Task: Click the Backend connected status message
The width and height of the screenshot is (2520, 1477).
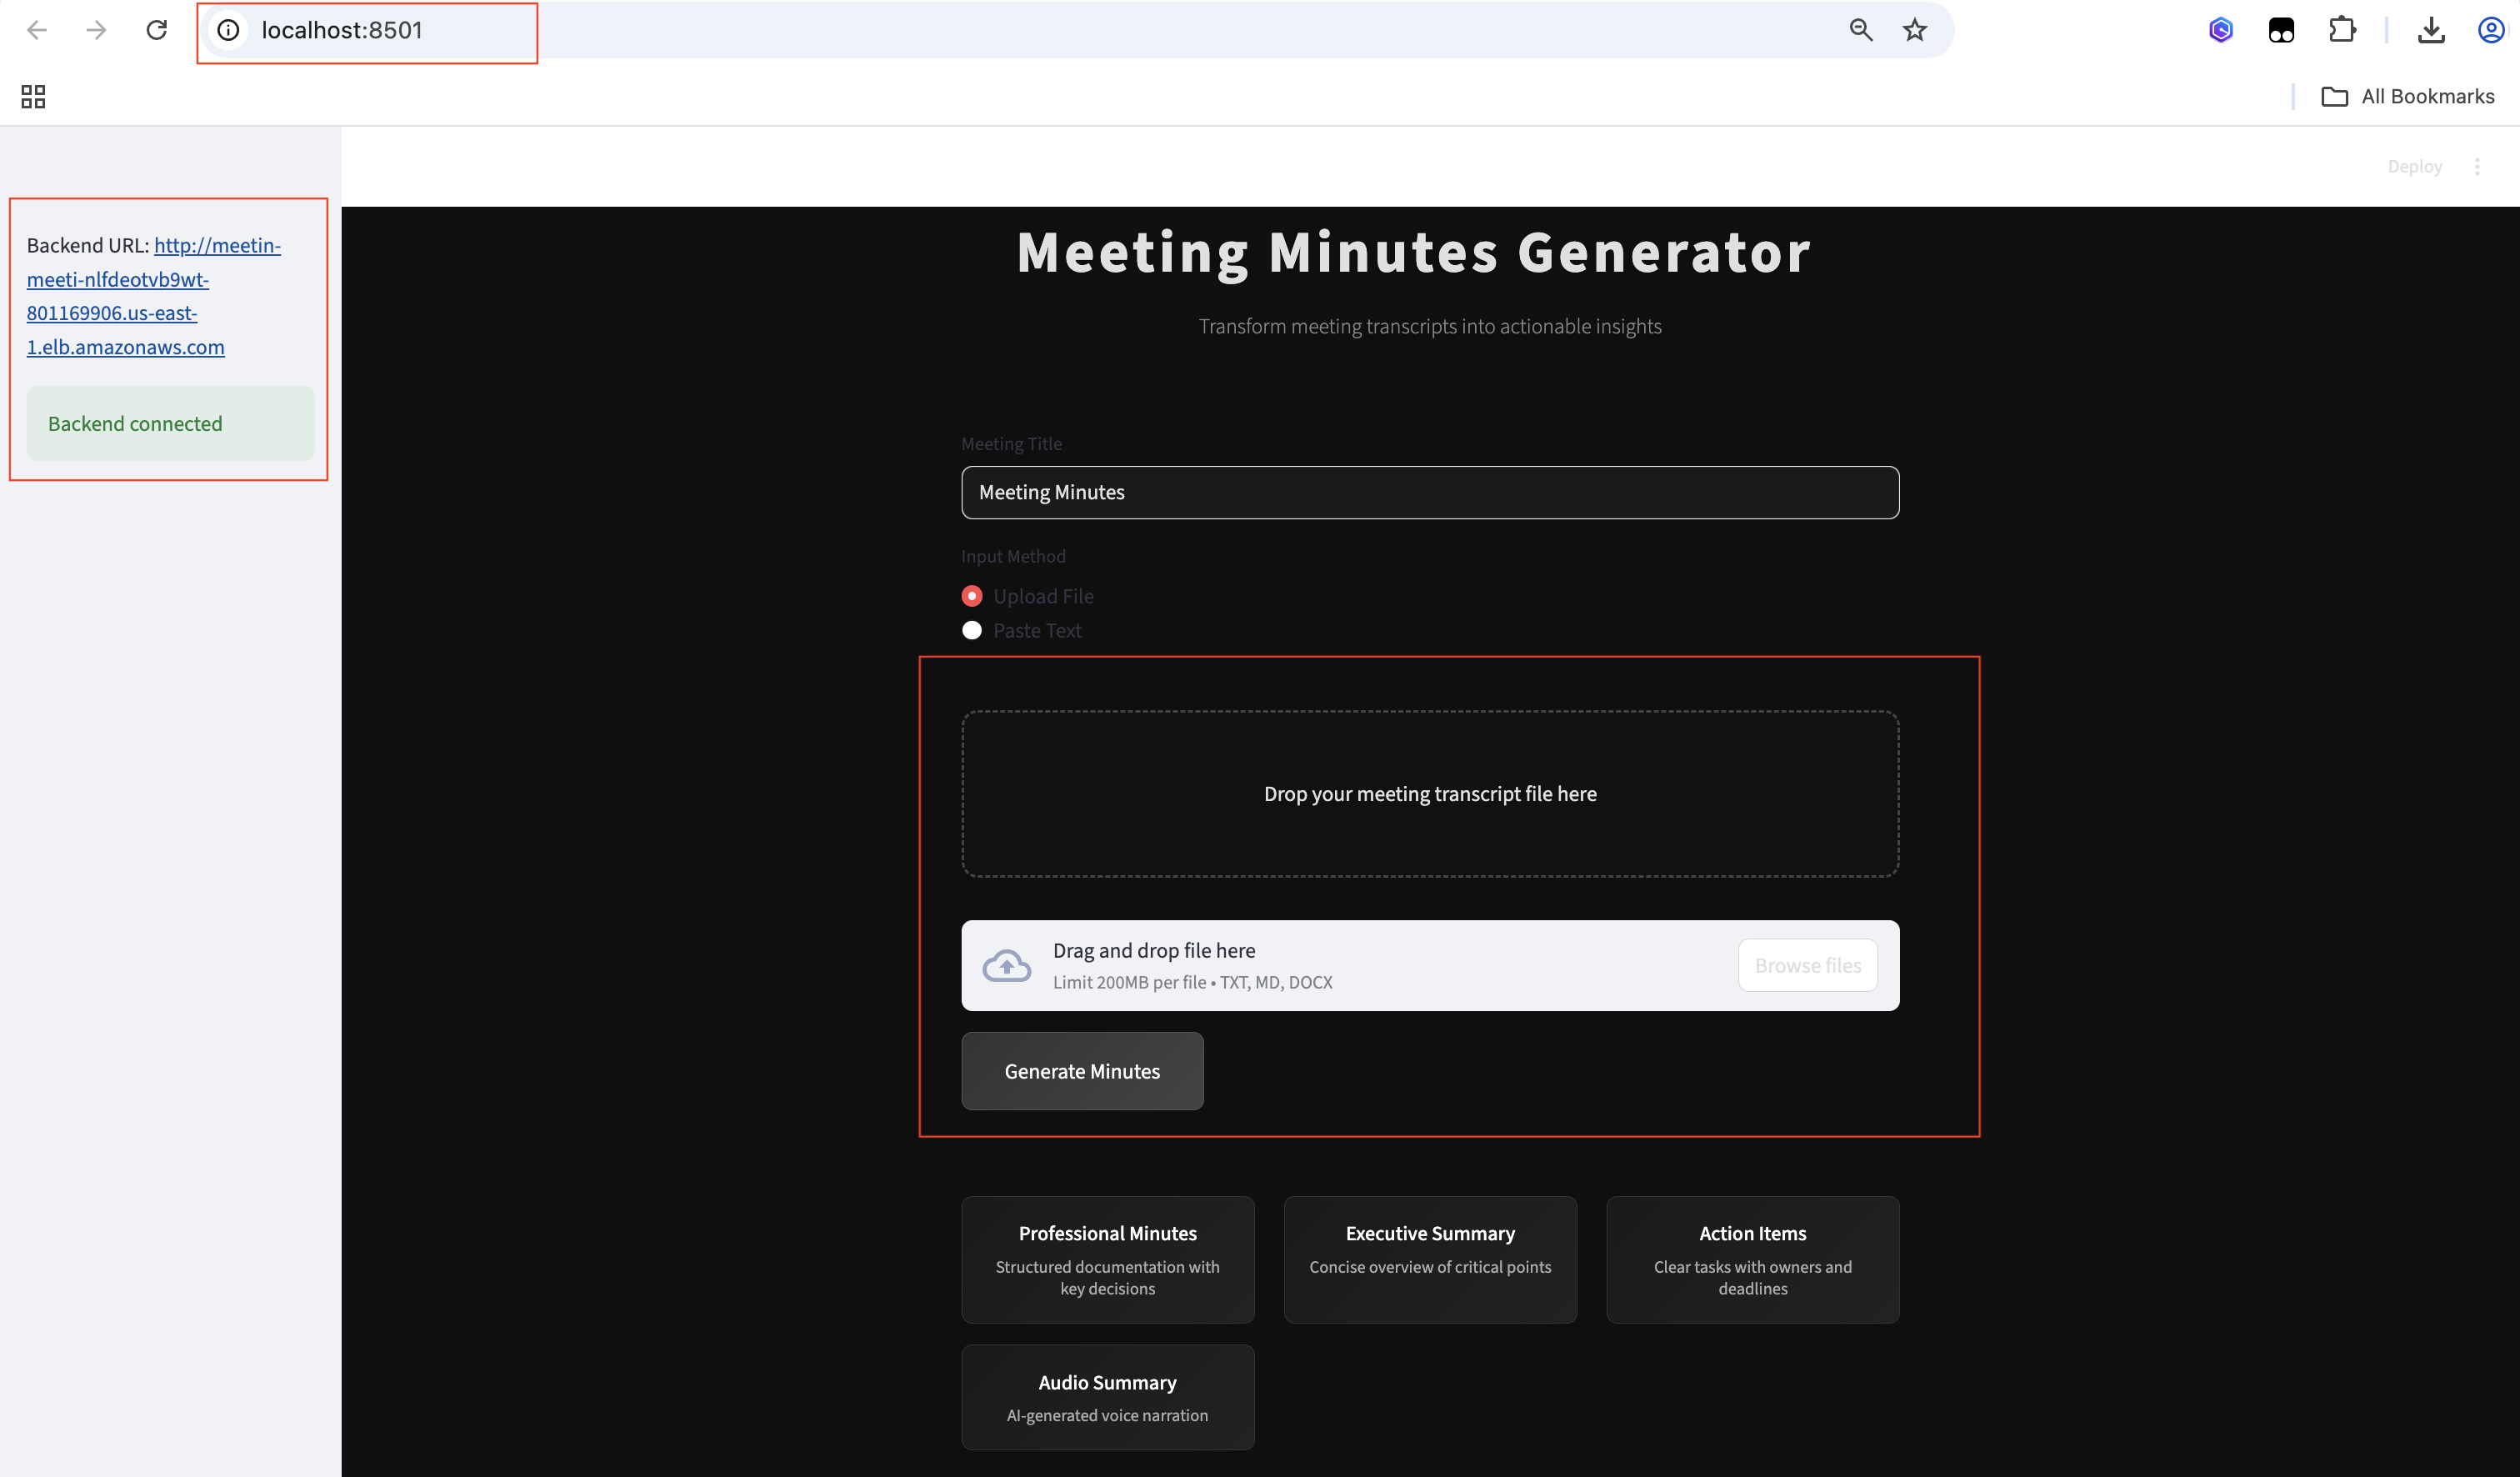Action: pyautogui.click(x=170, y=423)
